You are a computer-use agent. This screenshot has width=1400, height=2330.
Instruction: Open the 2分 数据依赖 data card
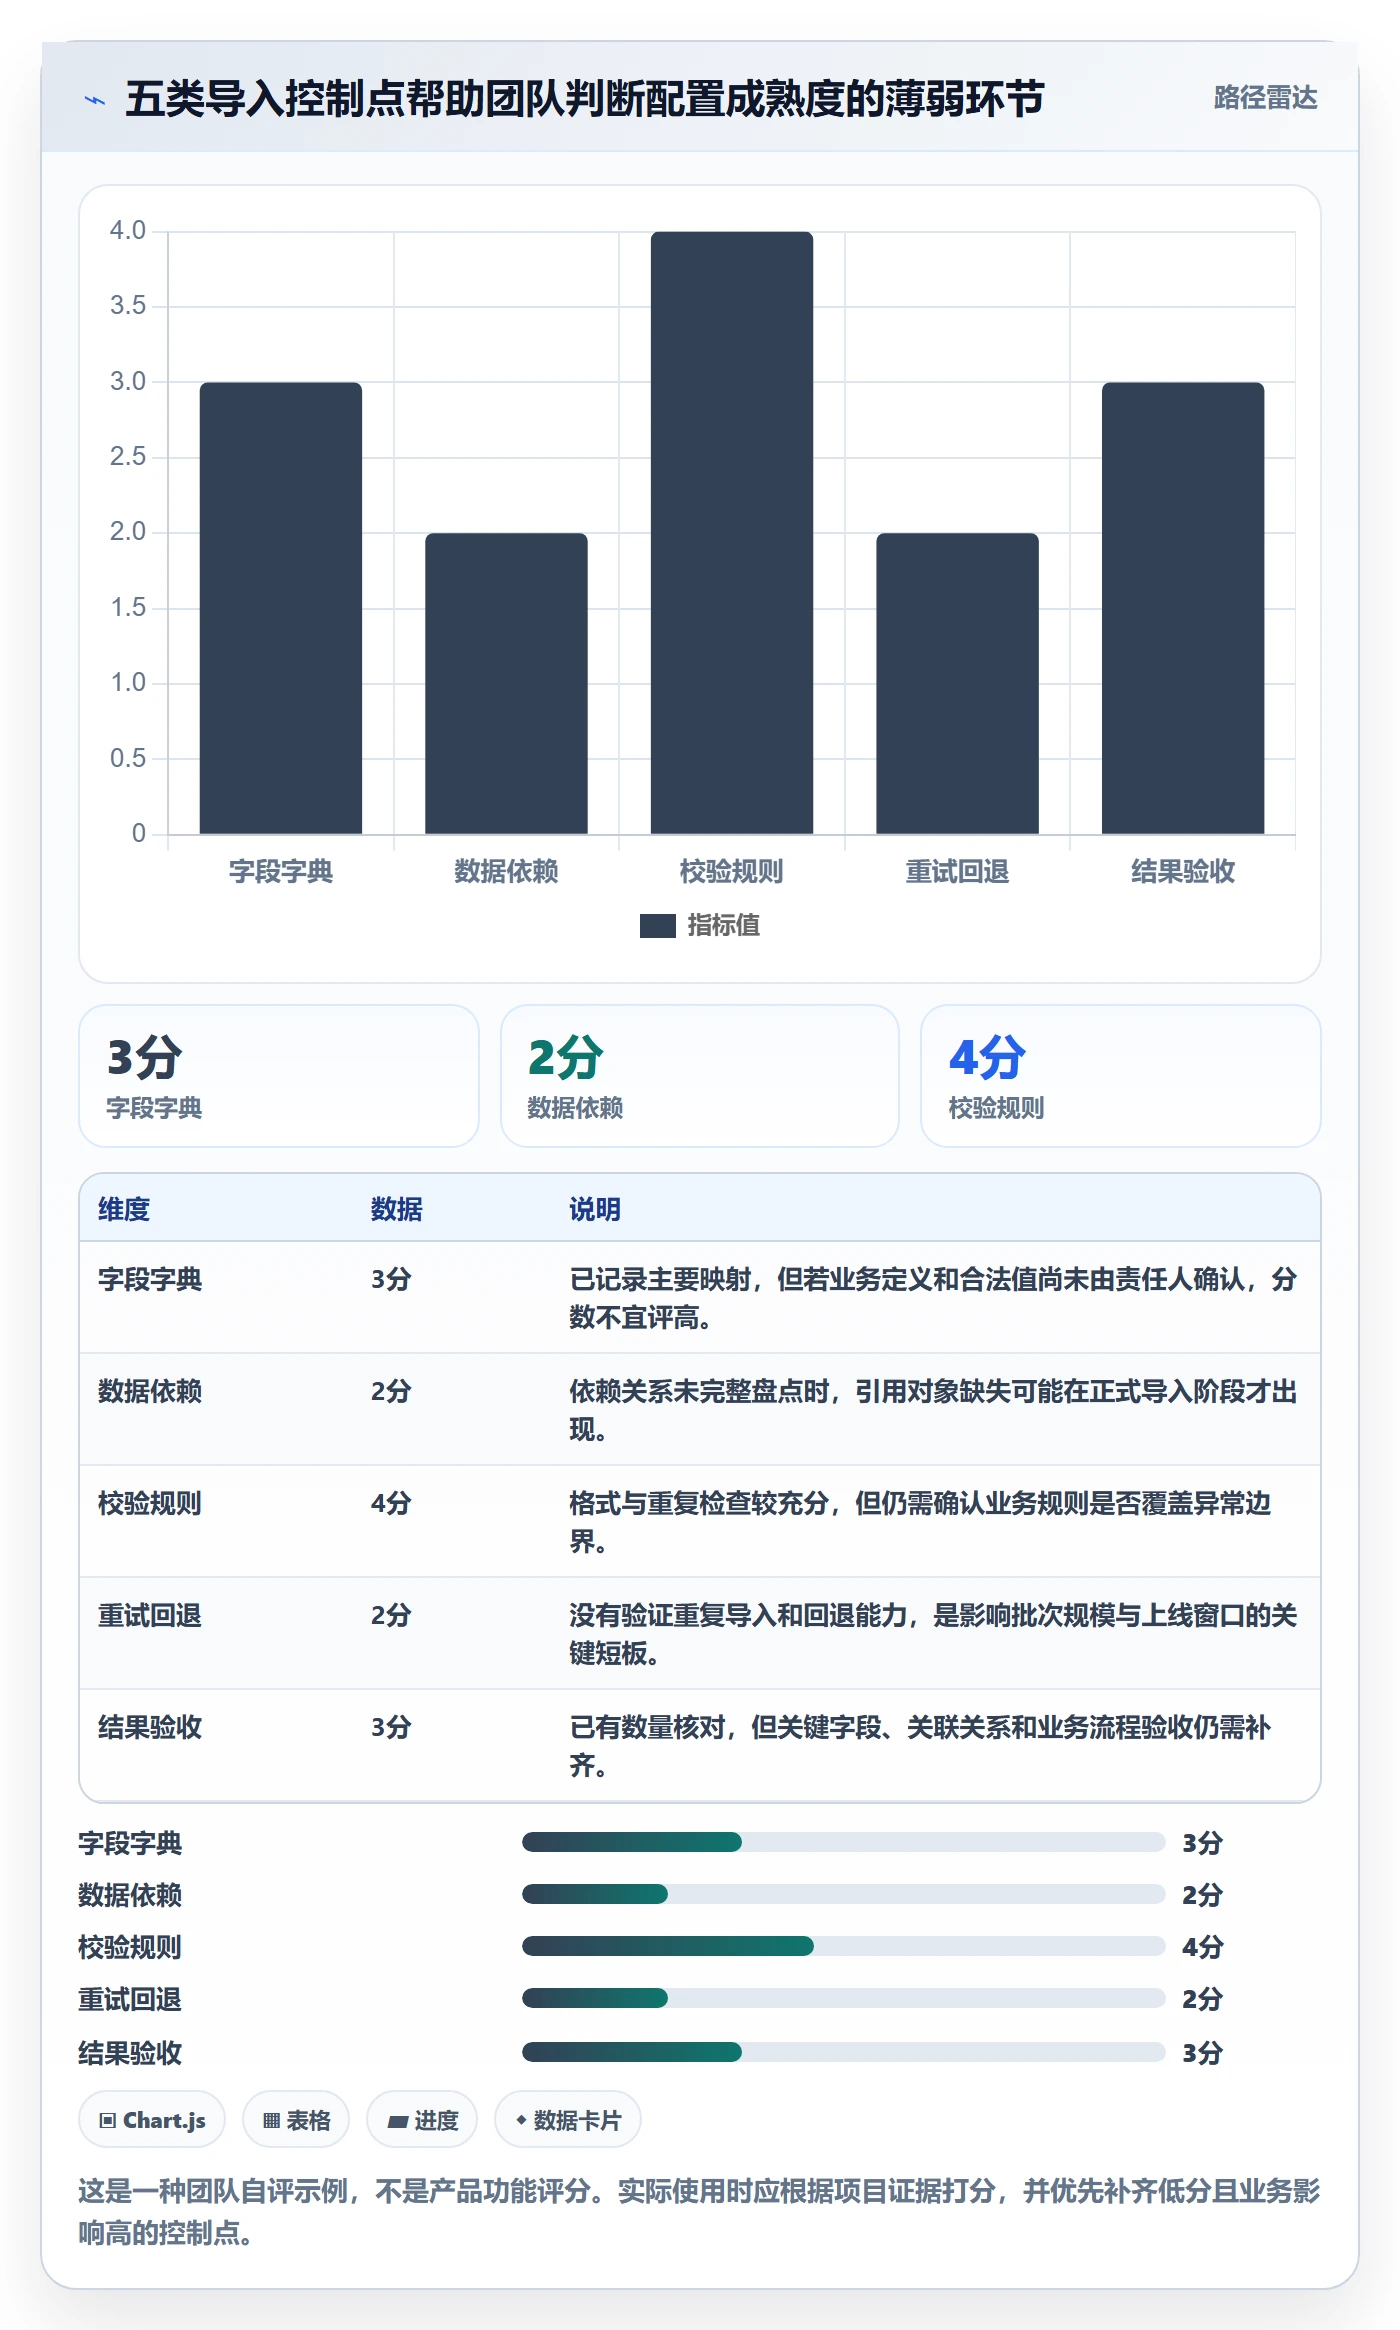coord(700,1076)
